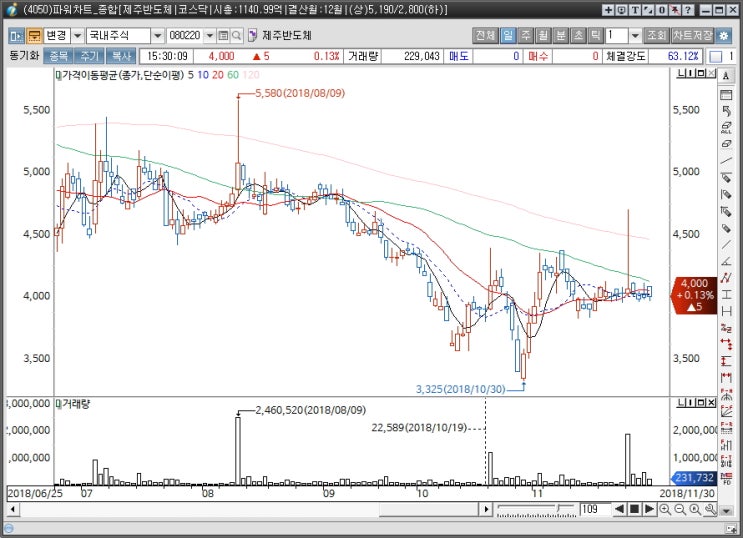Click the horizontal scrollbar thumb
This screenshot has height=538, width=743.
[429, 510]
